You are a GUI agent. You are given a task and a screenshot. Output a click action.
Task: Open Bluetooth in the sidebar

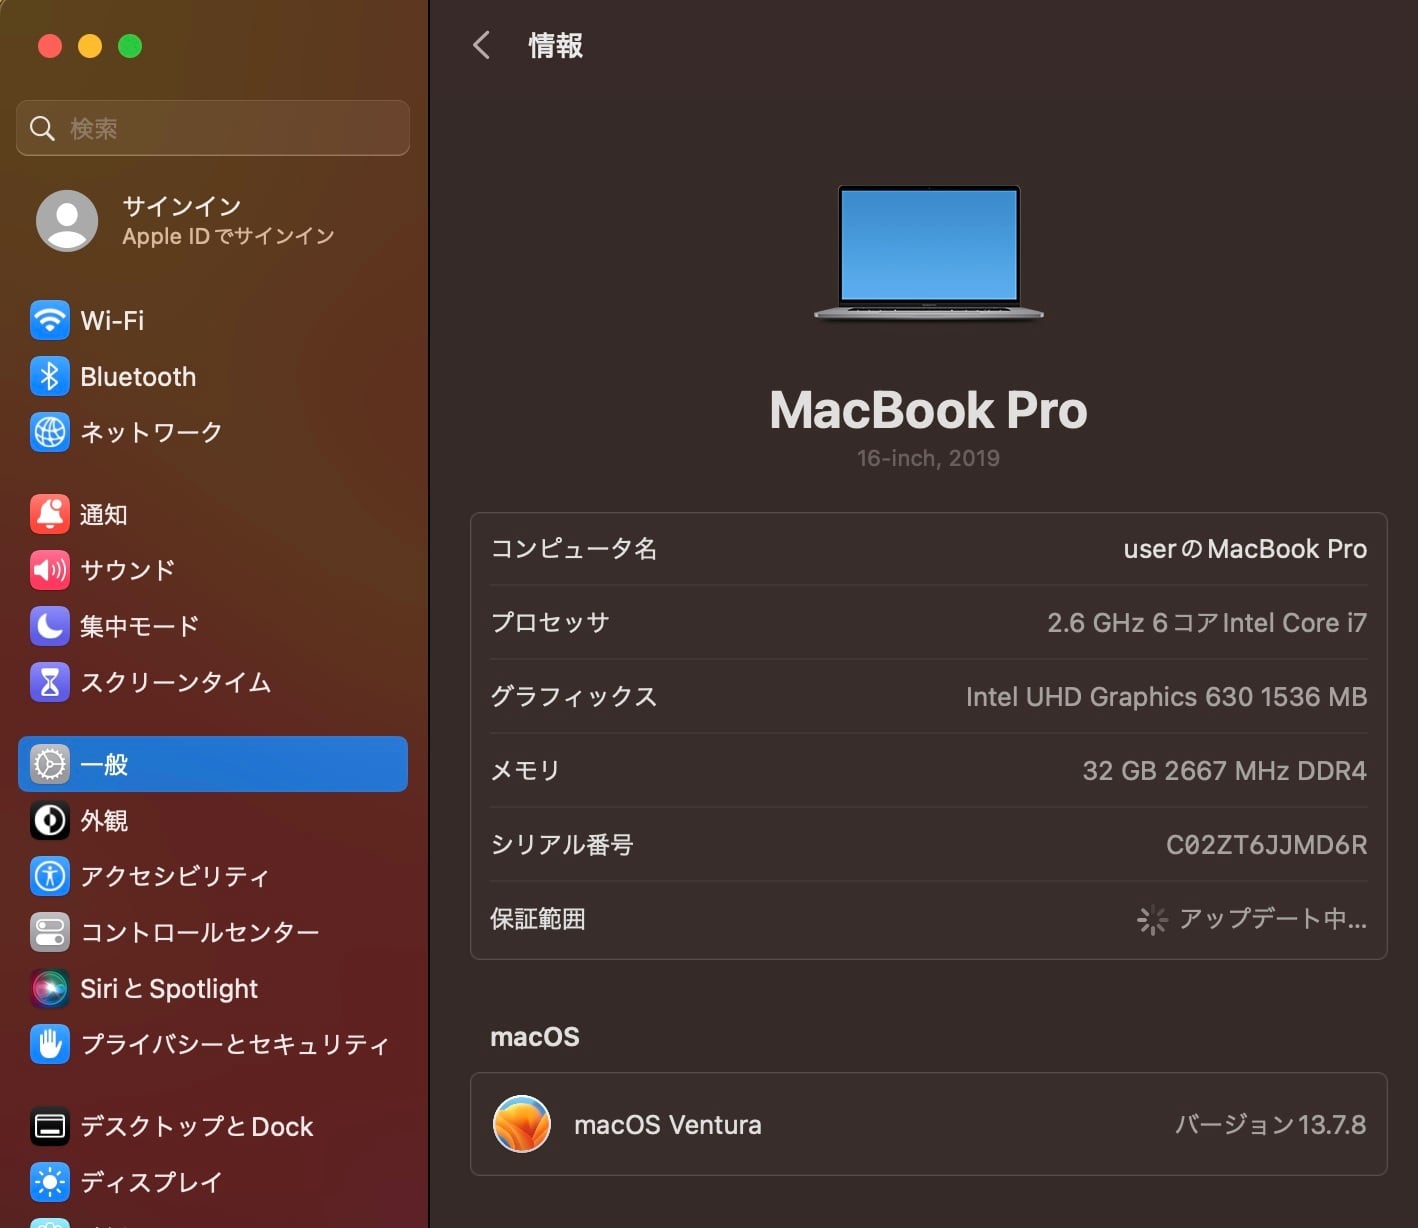click(213, 377)
